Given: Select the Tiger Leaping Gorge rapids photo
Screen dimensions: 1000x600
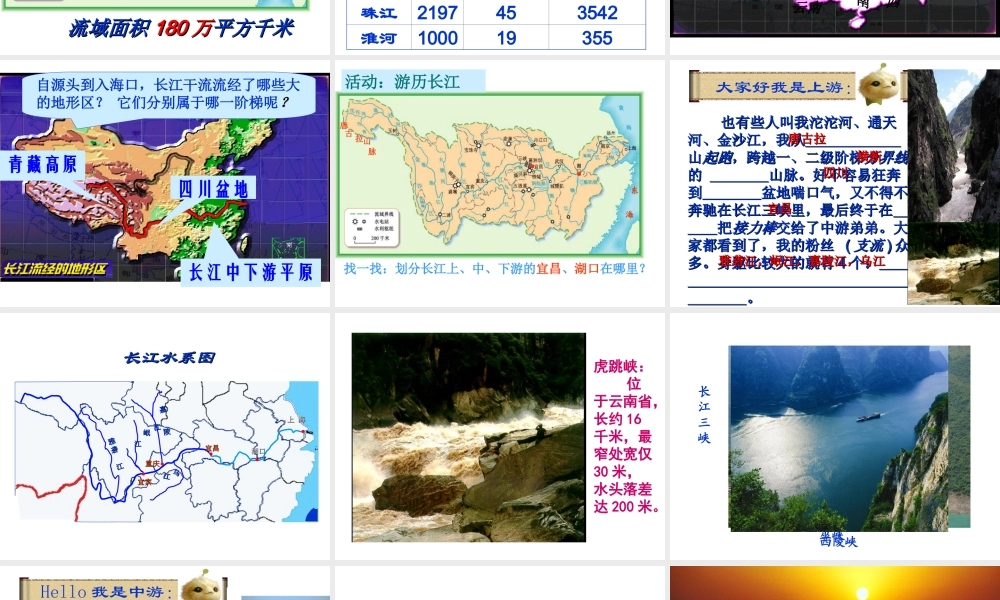Looking at the screenshot, I should tap(469, 437).
